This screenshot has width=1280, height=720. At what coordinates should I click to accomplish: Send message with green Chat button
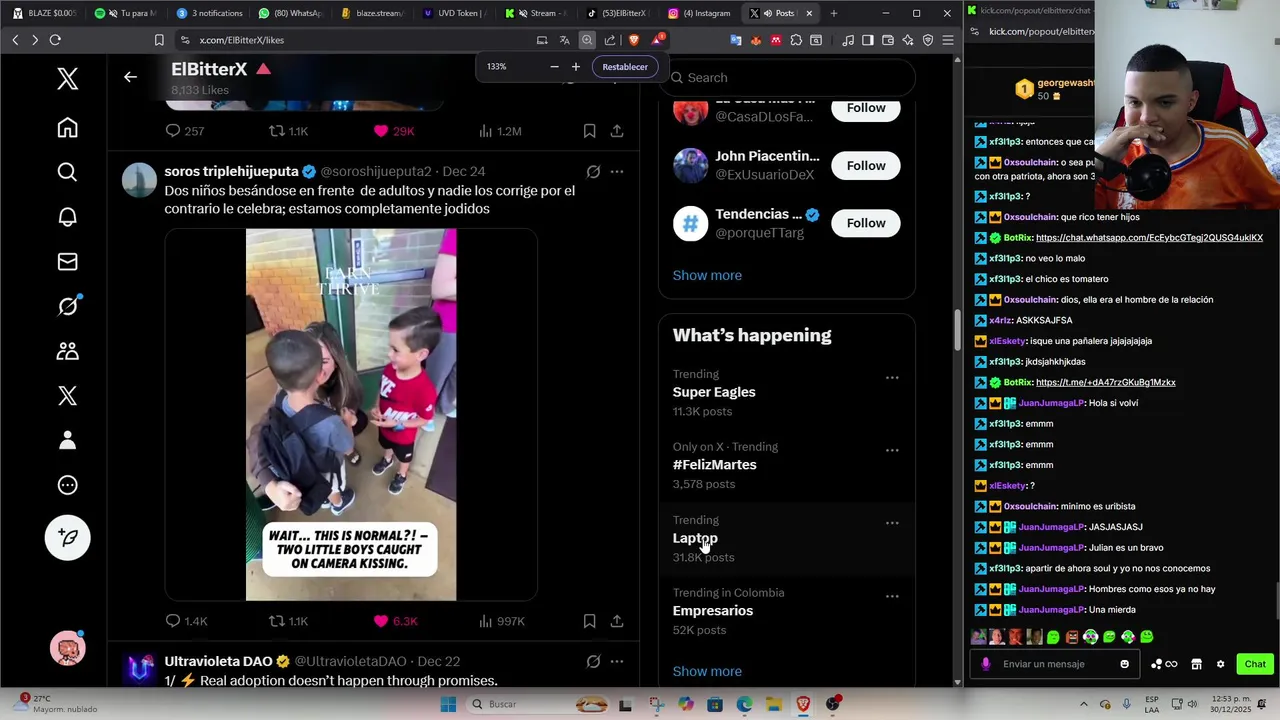point(1255,664)
